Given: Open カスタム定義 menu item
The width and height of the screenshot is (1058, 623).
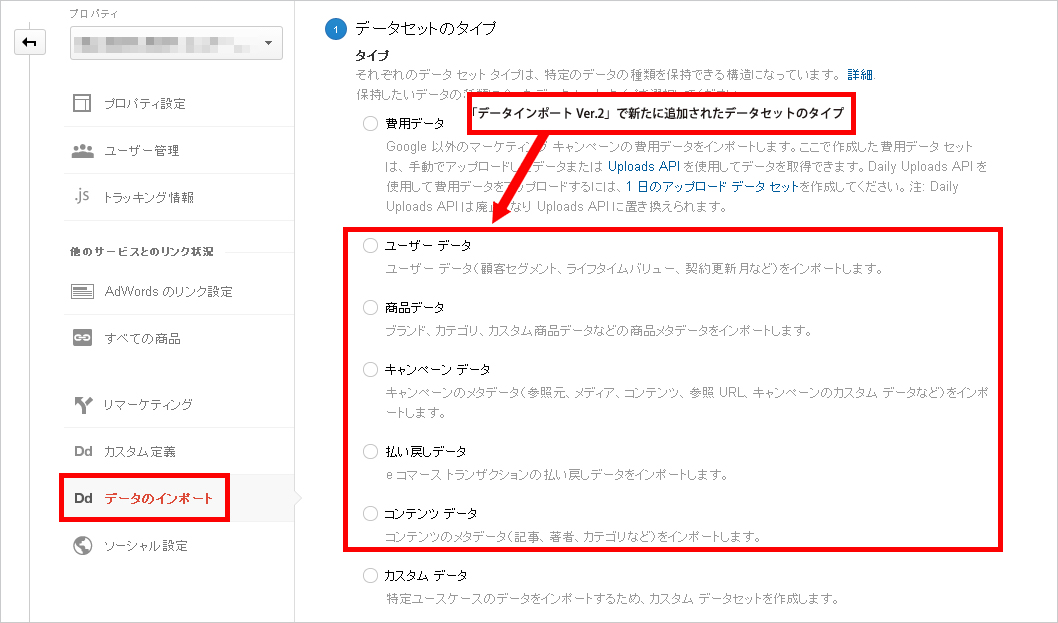Looking at the screenshot, I should point(139,451).
